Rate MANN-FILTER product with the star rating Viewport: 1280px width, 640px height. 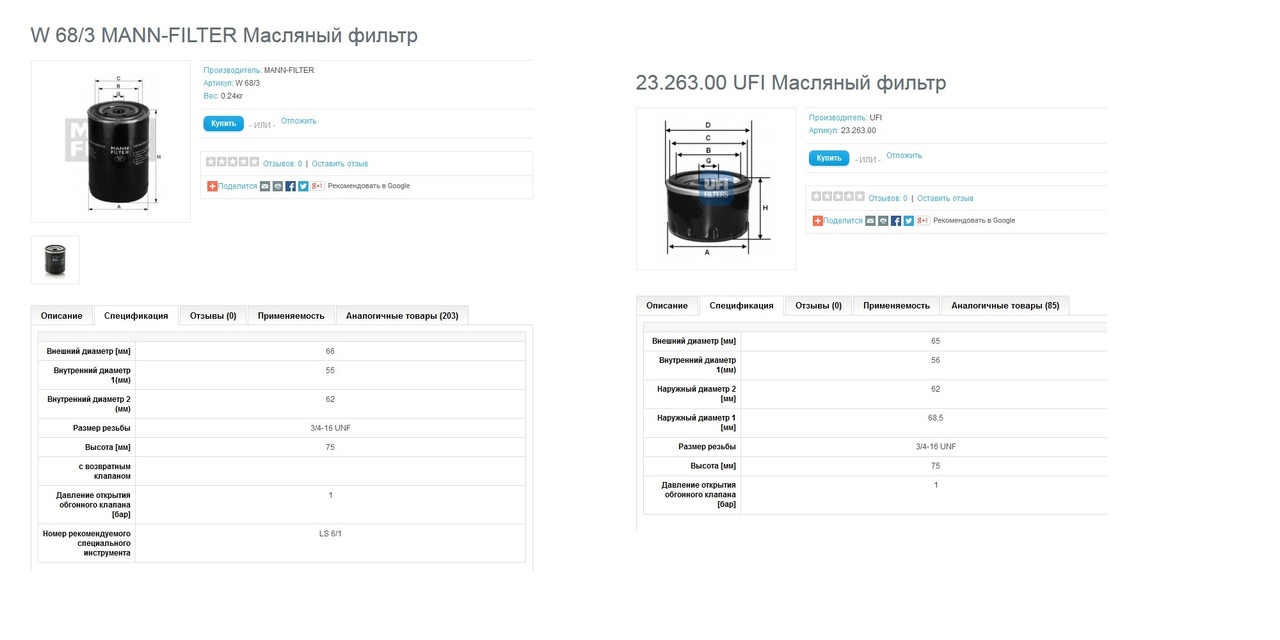232,162
